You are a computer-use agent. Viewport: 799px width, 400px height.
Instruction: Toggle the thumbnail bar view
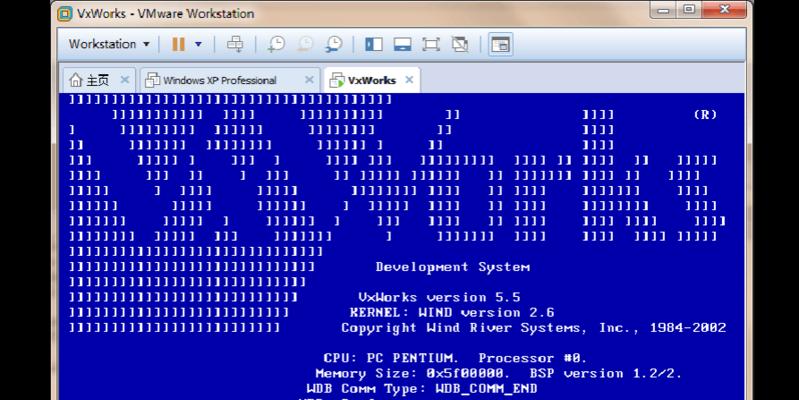(402, 44)
